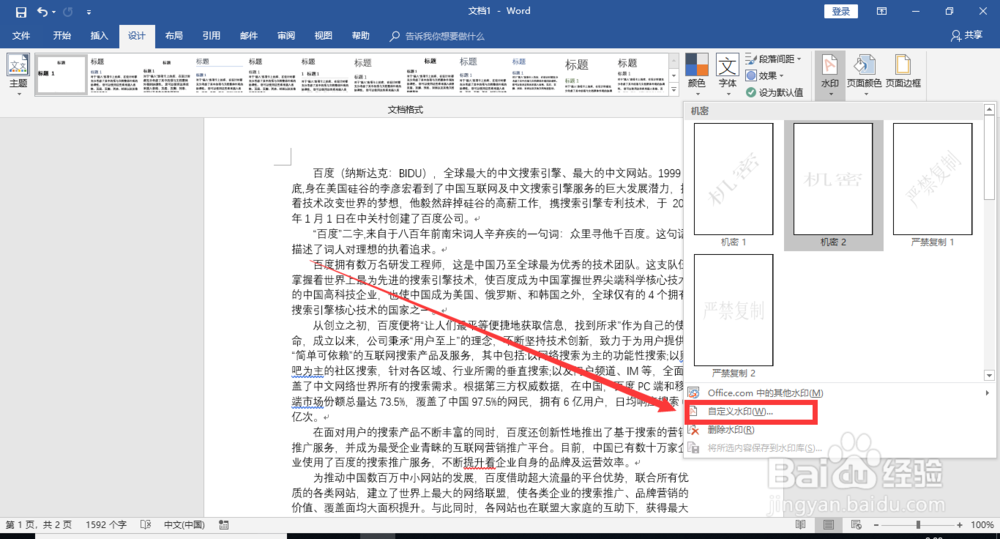Click the zoom in plus button
The height and width of the screenshot is (539, 1000).
tap(959, 525)
